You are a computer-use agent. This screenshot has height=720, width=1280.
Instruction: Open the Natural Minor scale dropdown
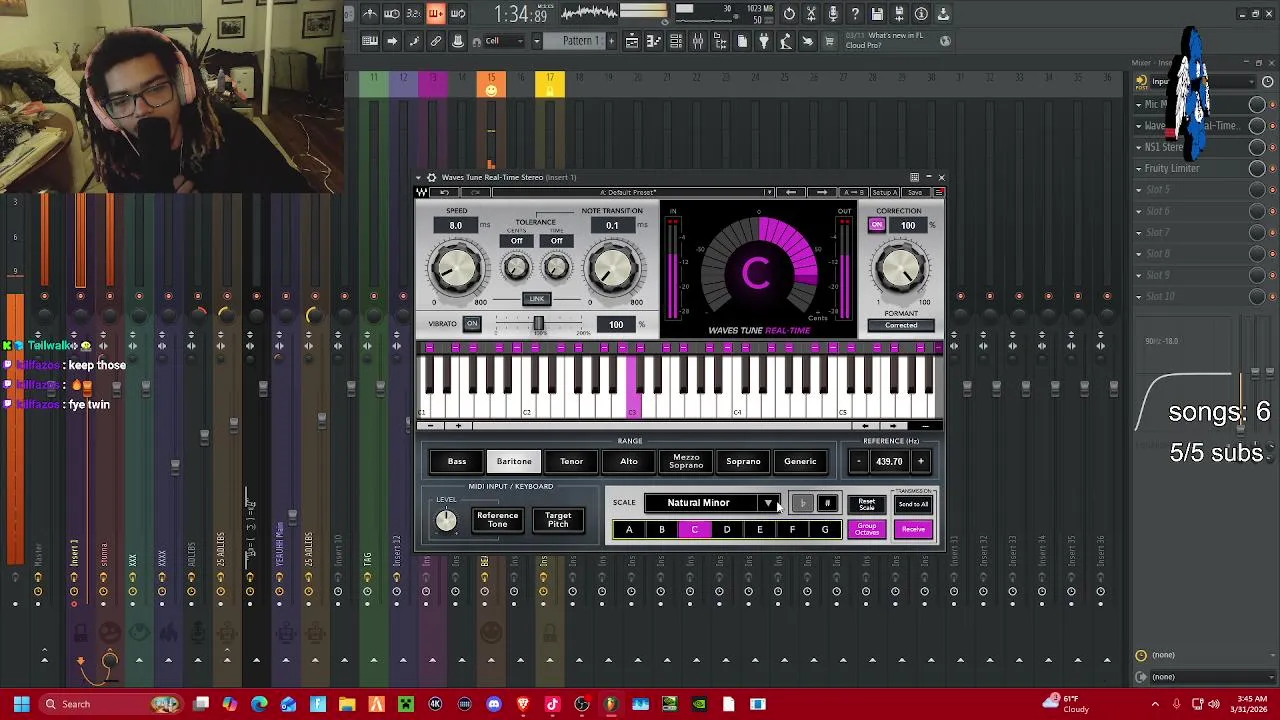(x=712, y=503)
